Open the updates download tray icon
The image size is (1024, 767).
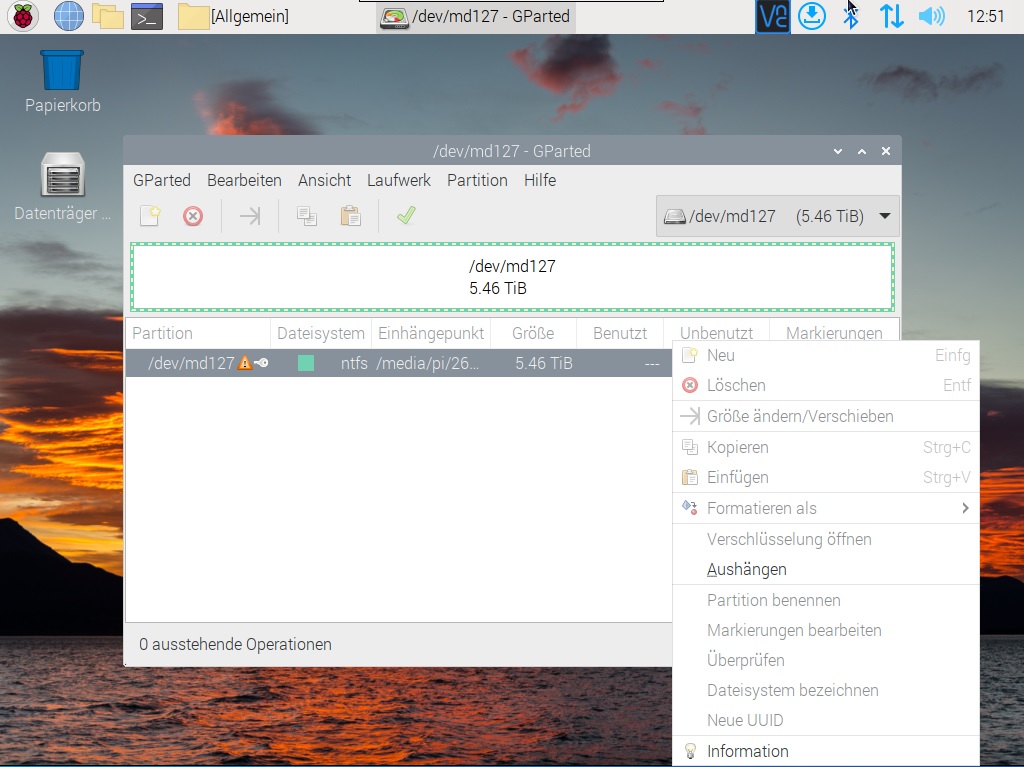812,16
